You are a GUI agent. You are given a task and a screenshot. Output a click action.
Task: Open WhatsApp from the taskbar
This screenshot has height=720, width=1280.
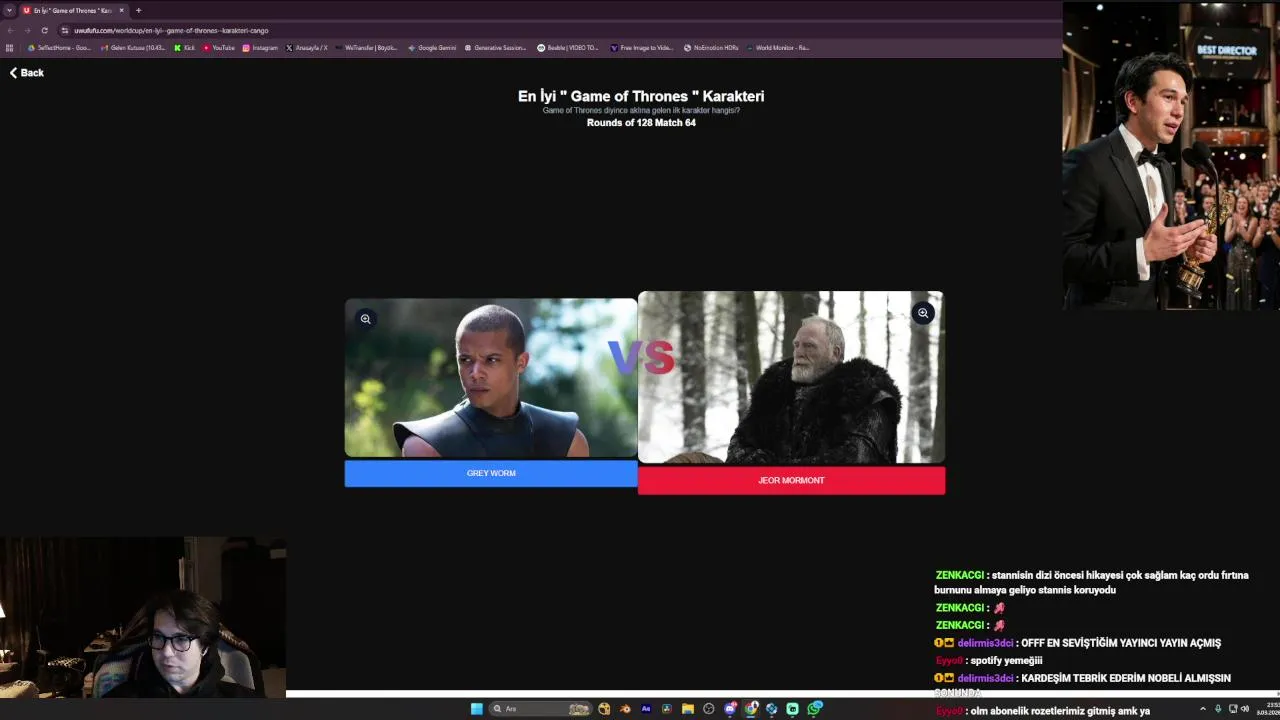(x=815, y=708)
